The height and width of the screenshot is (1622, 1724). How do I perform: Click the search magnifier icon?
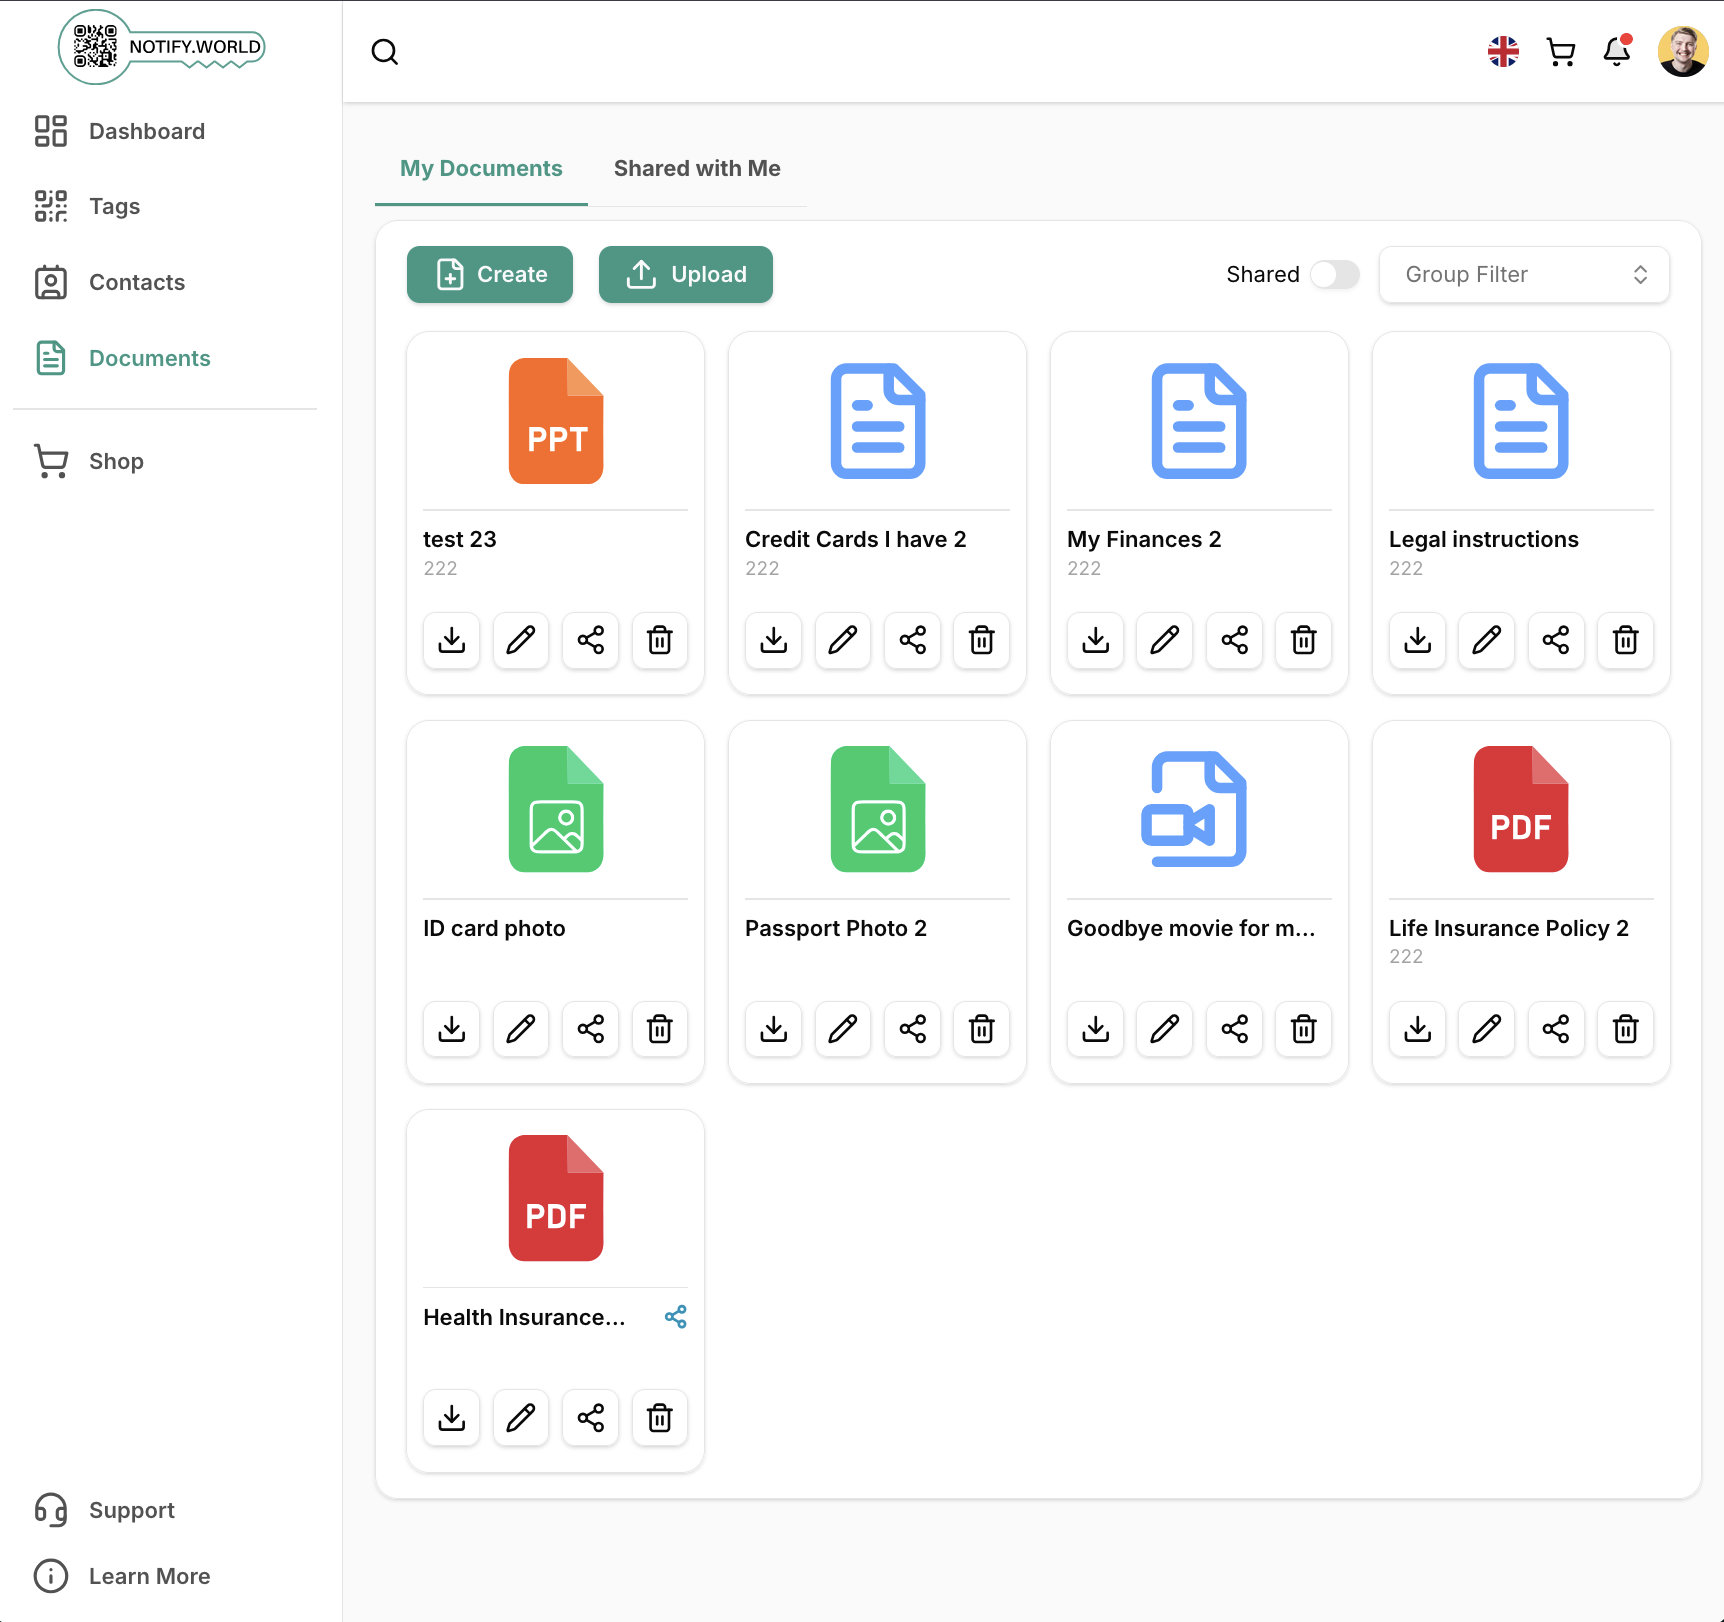[385, 52]
